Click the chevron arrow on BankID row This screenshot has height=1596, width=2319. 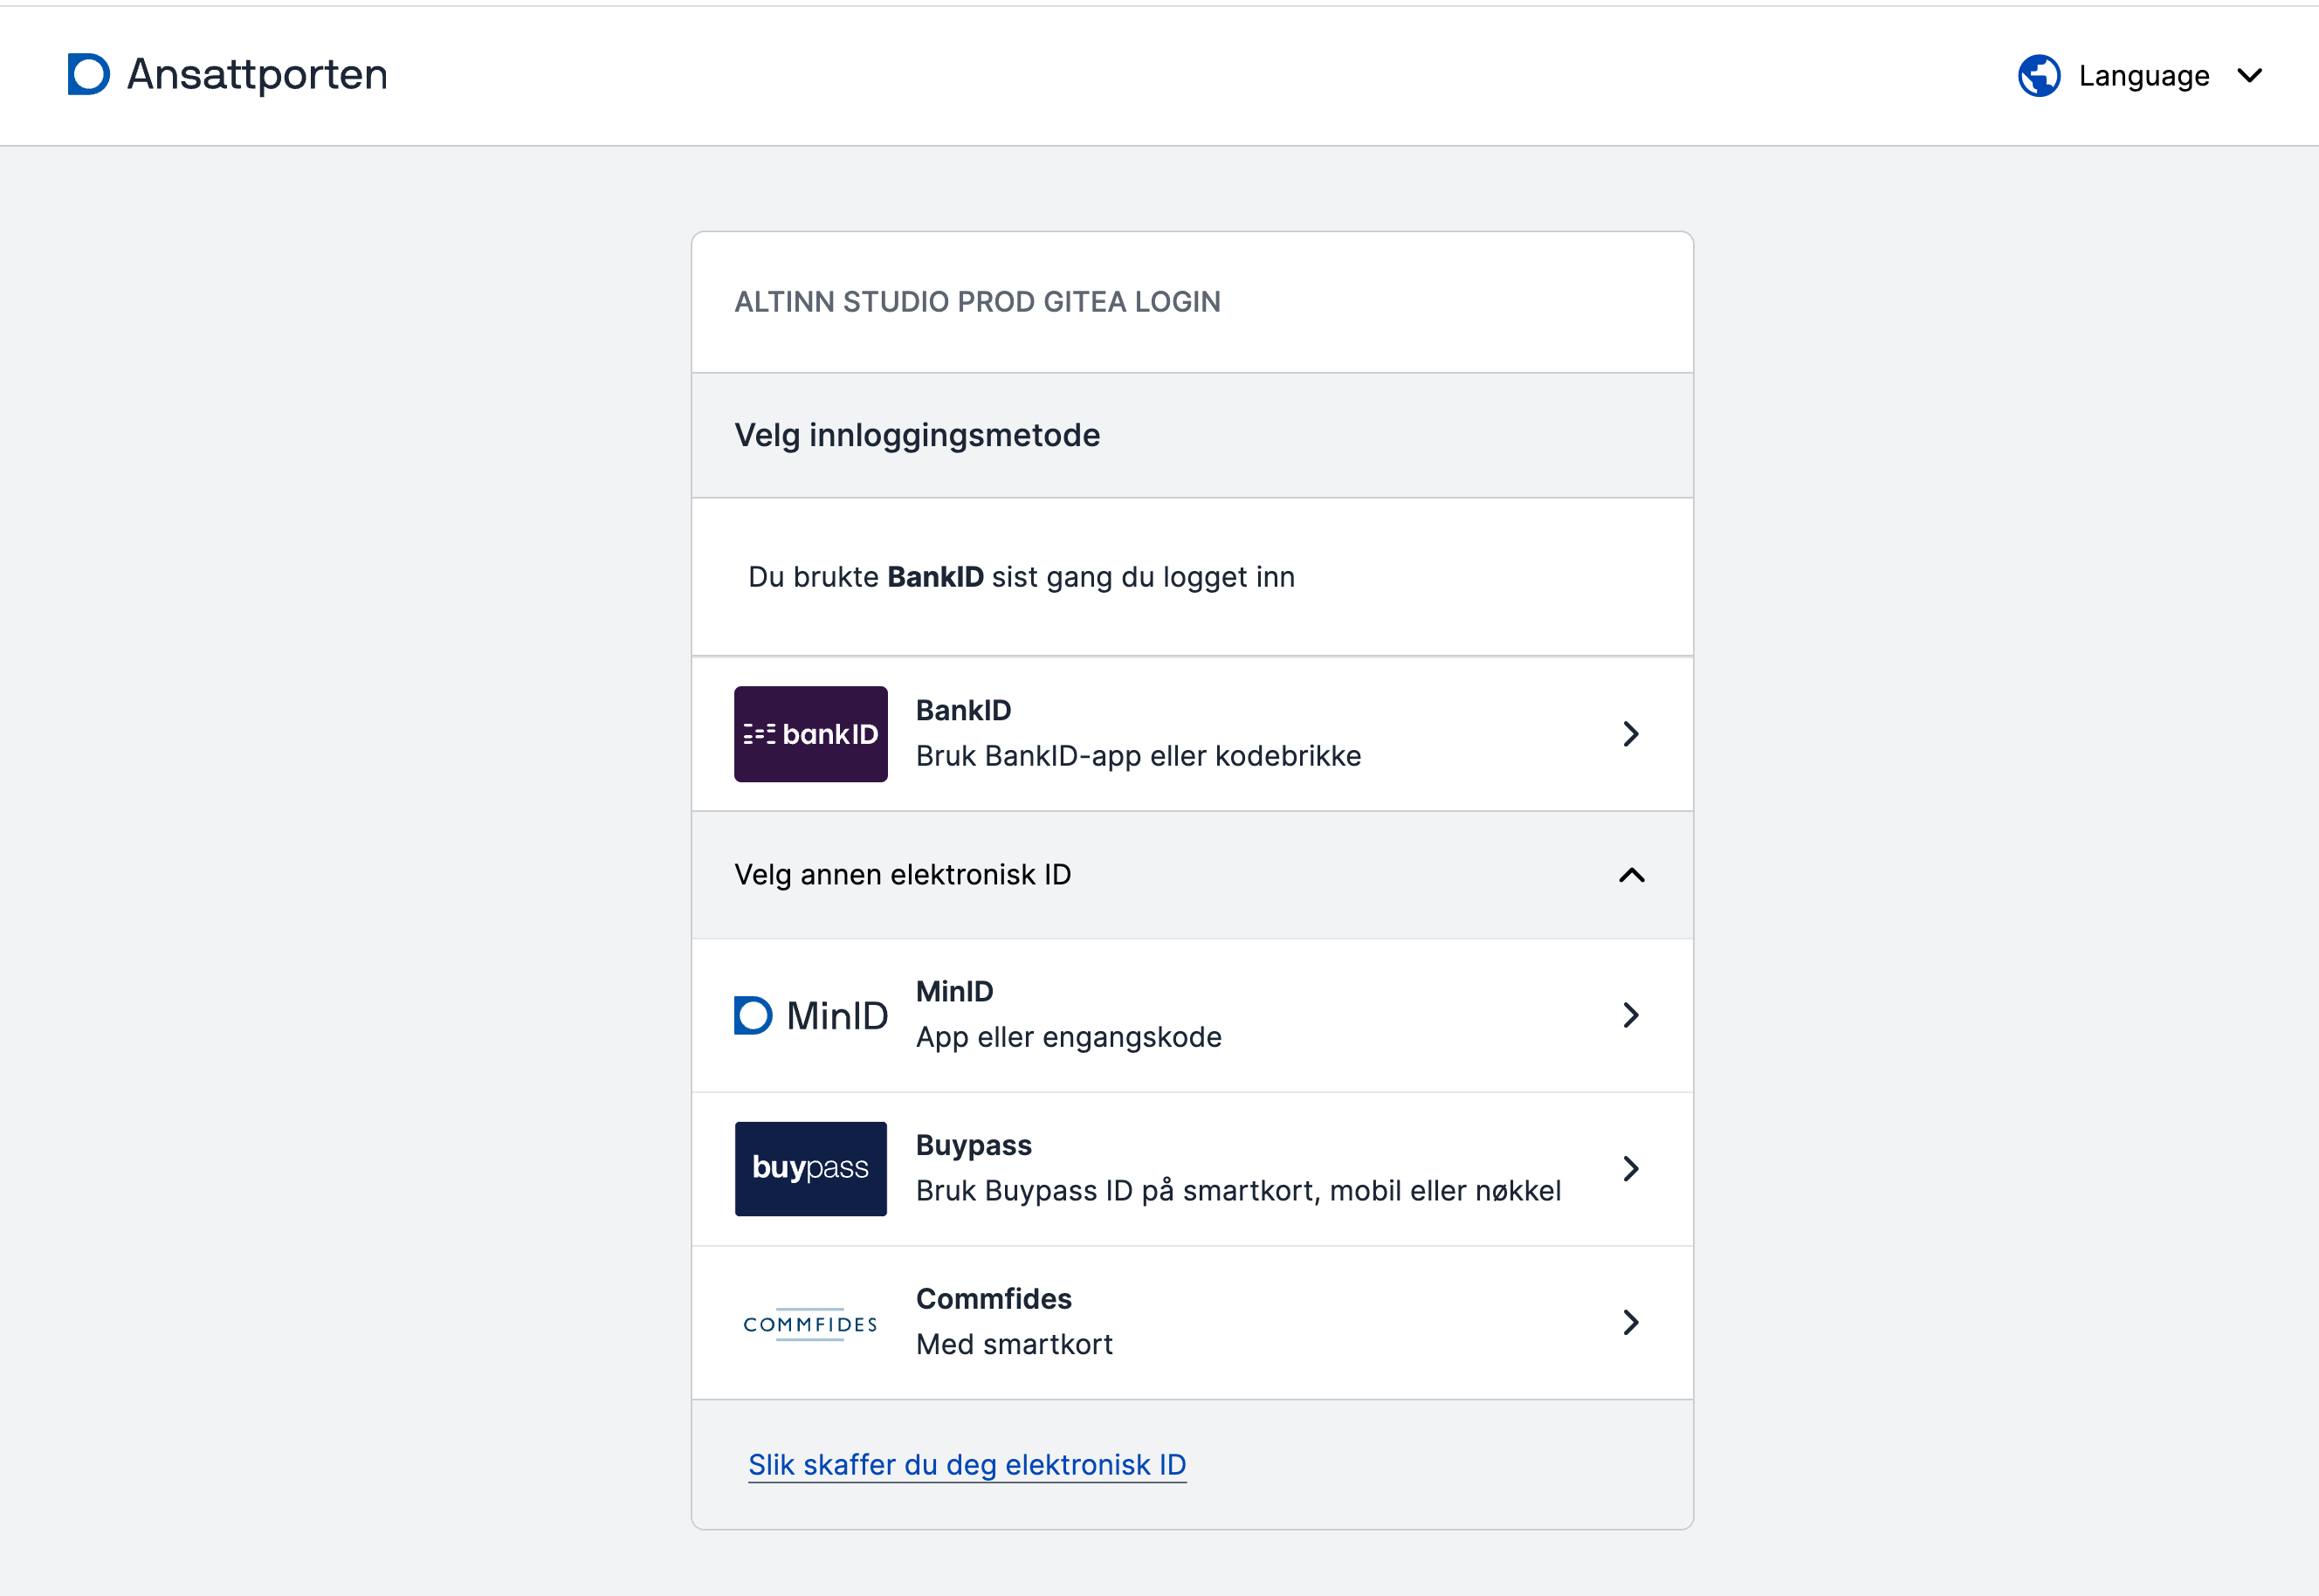click(x=1631, y=734)
